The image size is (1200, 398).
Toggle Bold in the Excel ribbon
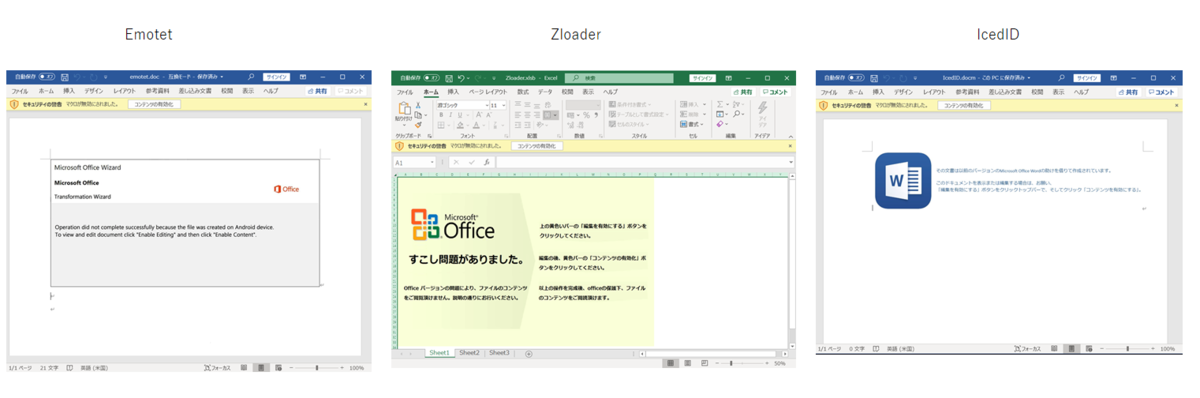coord(441,115)
